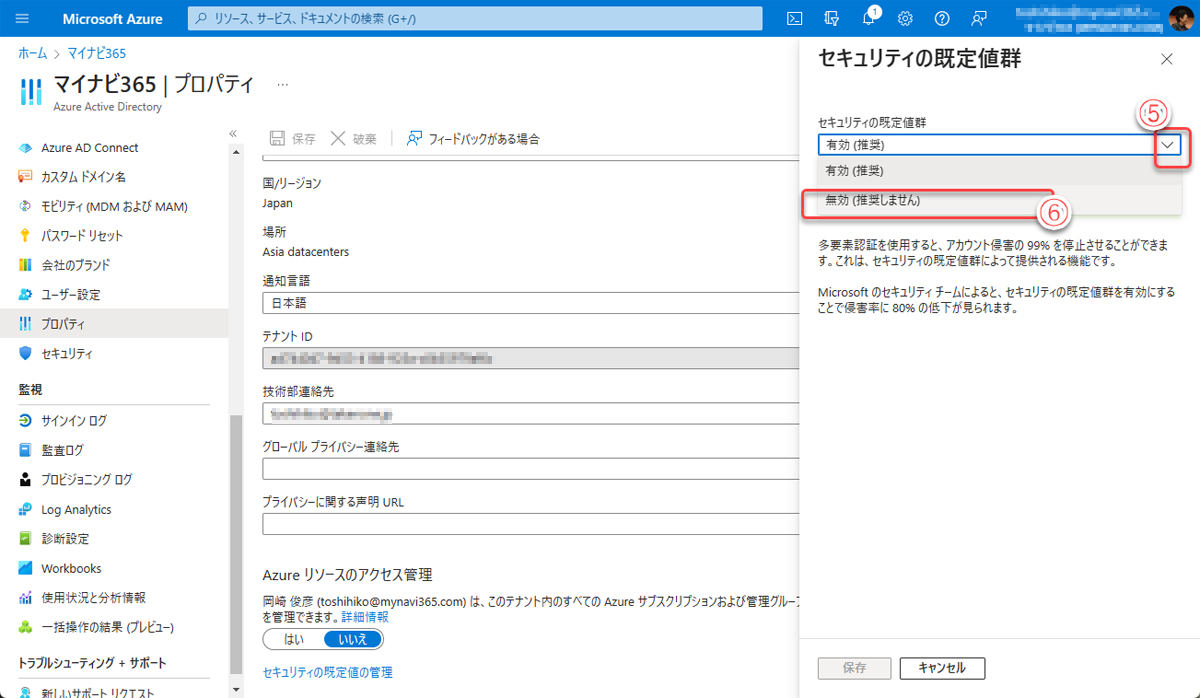Open the 通知言語 combo box
Screen dimensions: 1200x698
531,301
